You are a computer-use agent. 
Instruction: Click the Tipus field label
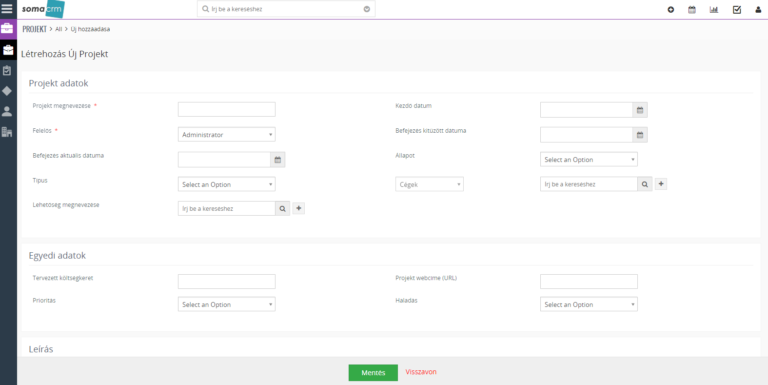coord(40,180)
